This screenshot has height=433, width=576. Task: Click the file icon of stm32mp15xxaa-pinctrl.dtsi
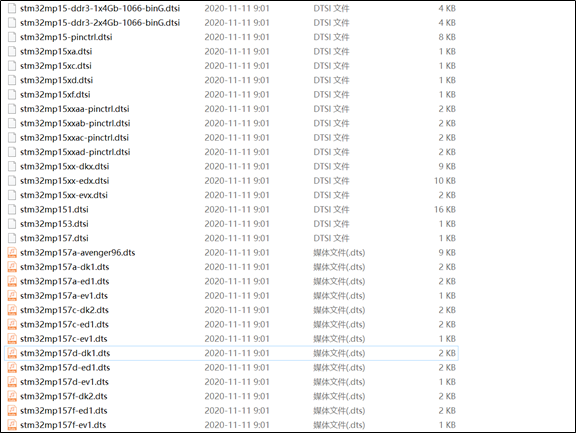click(x=12, y=109)
